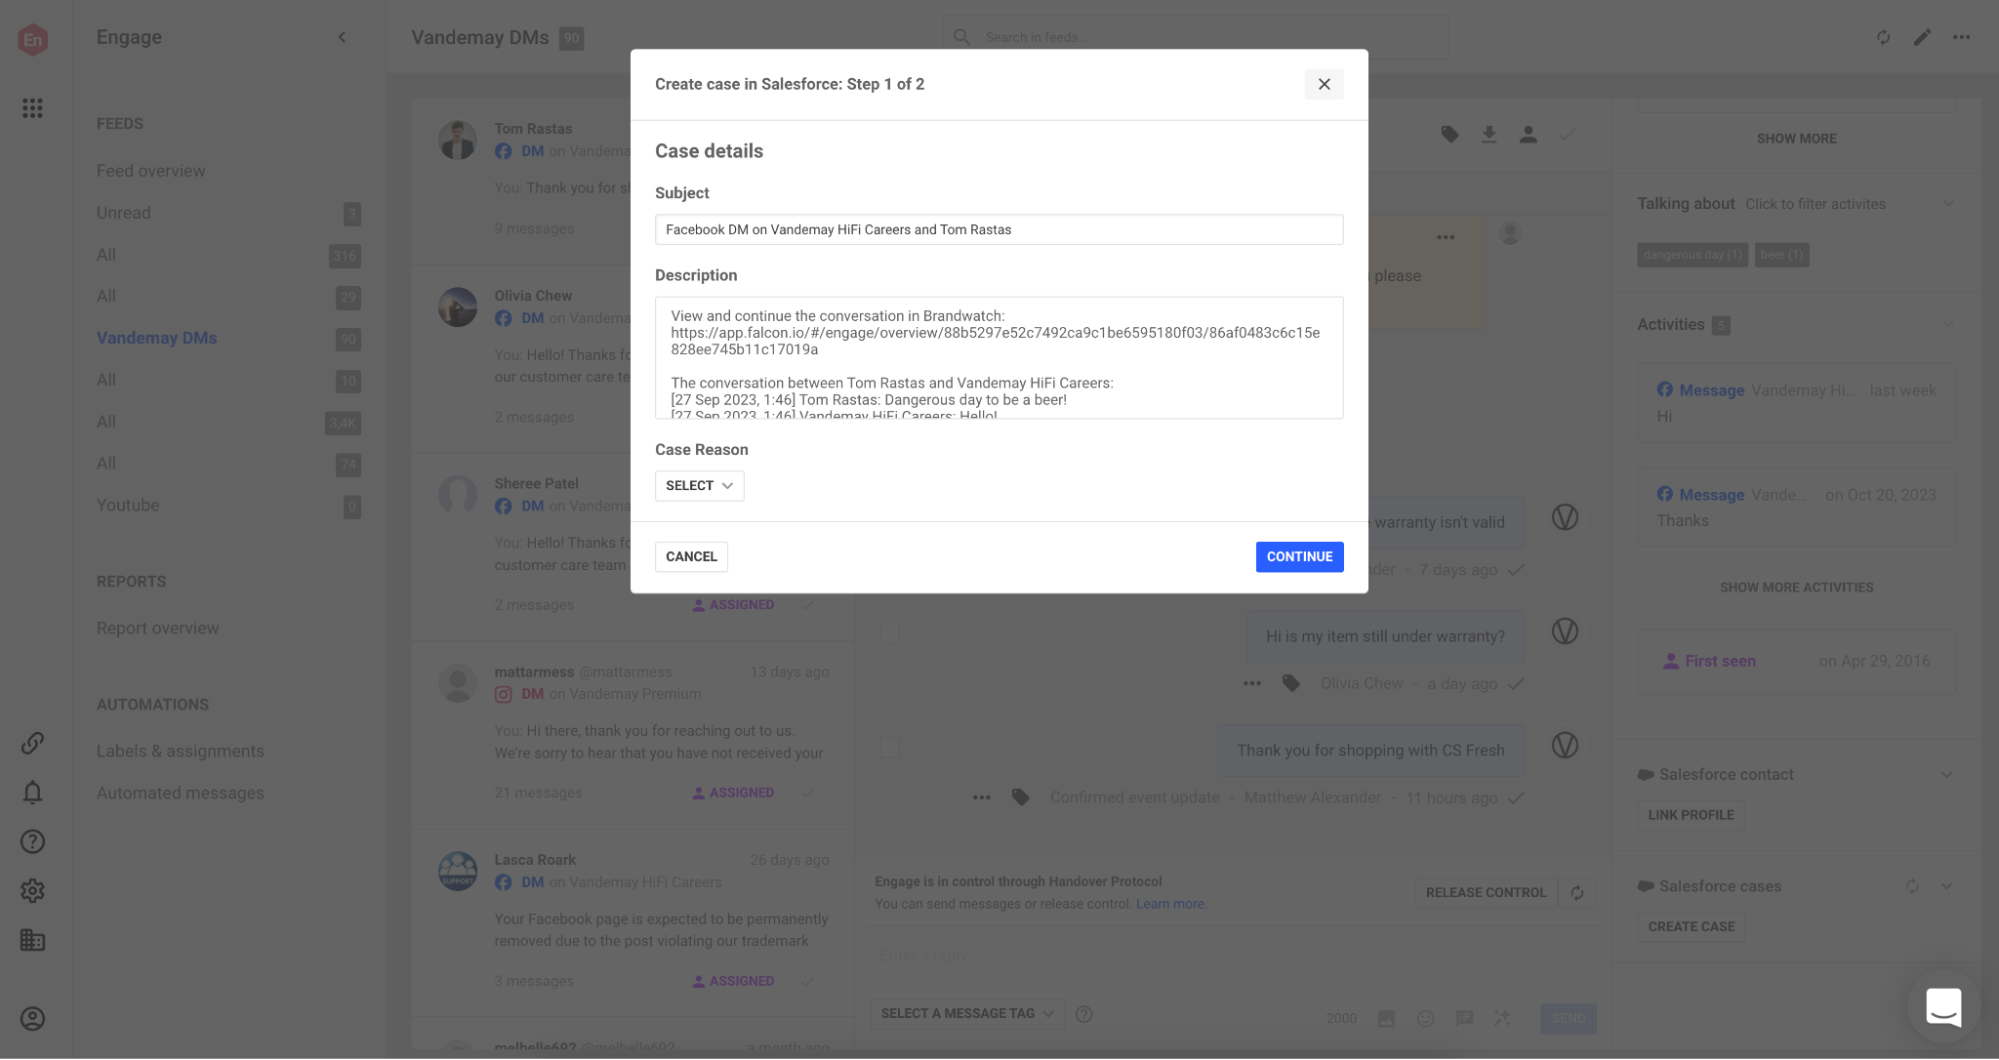Open the Youtube feed

(128, 505)
